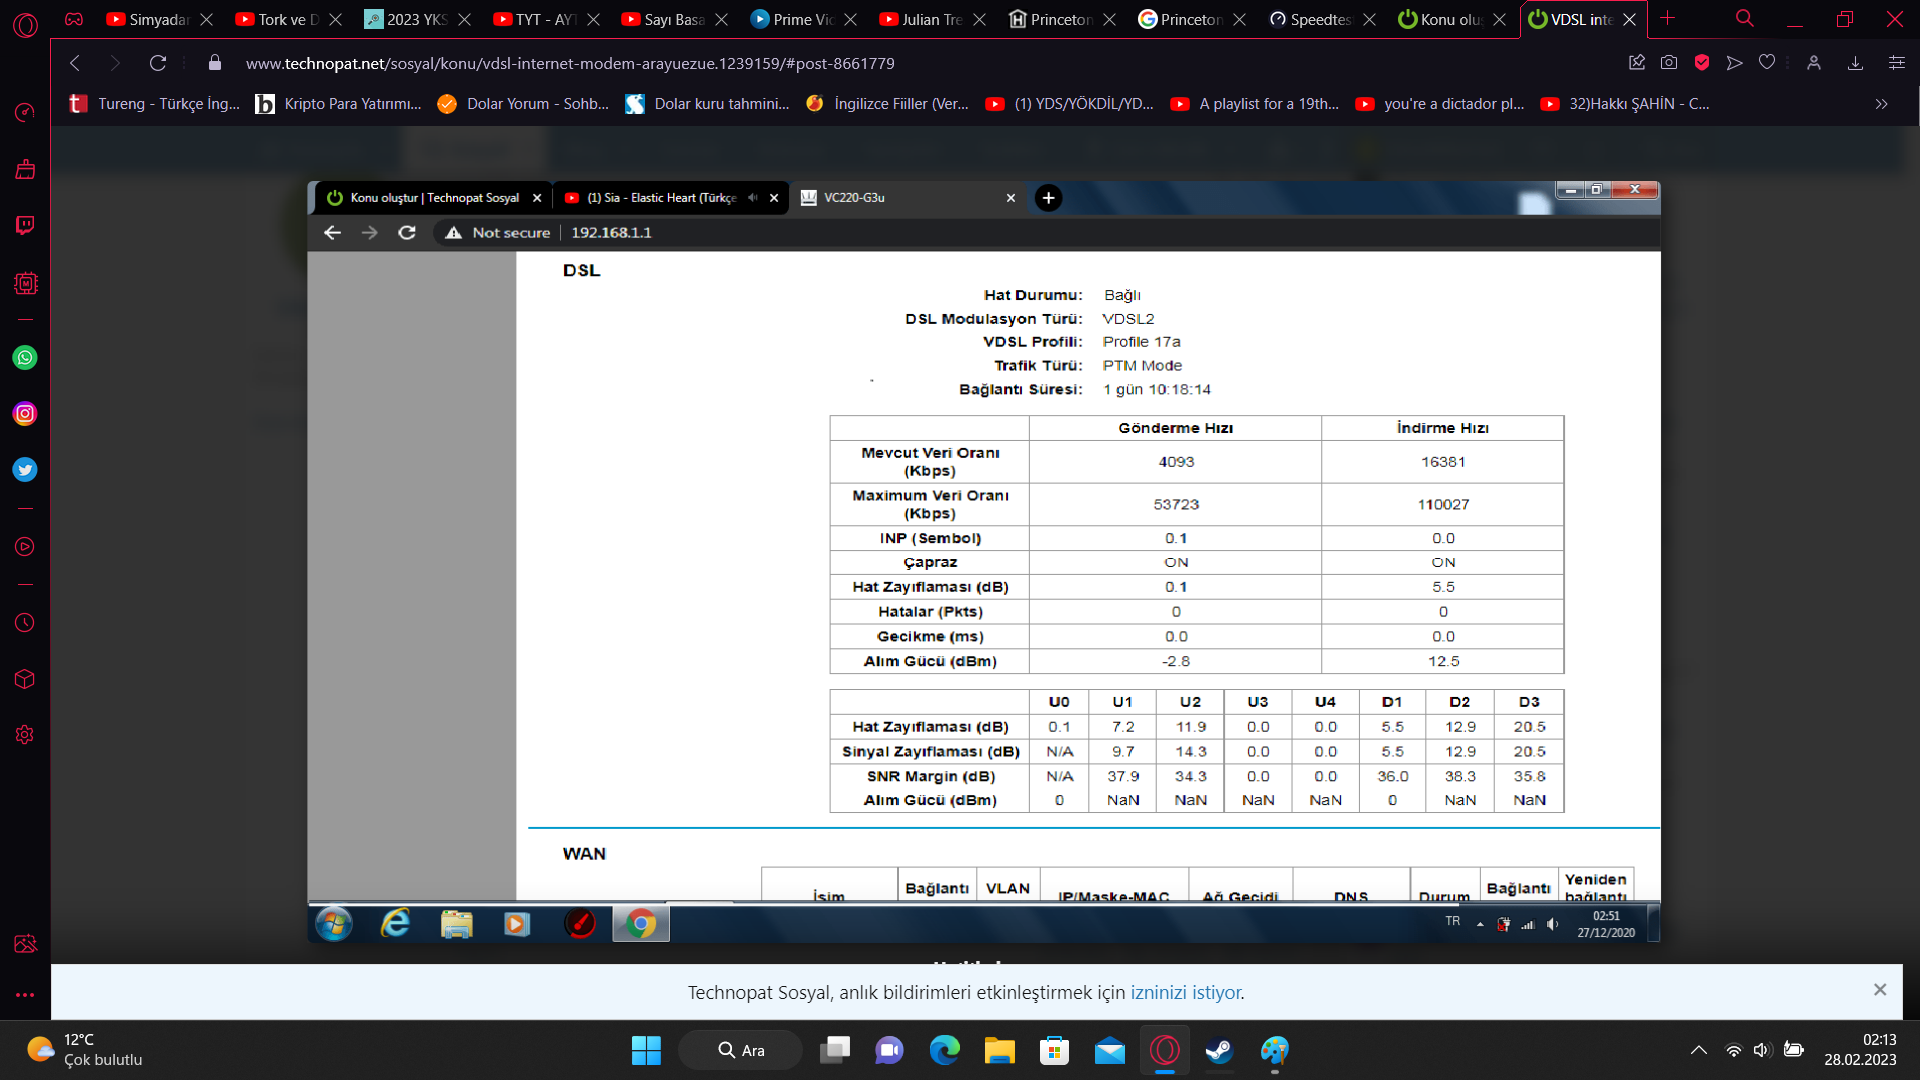The image size is (1920, 1080).
Task: Click the 'izninizi istiyor' notification link
Action: click(x=1185, y=993)
